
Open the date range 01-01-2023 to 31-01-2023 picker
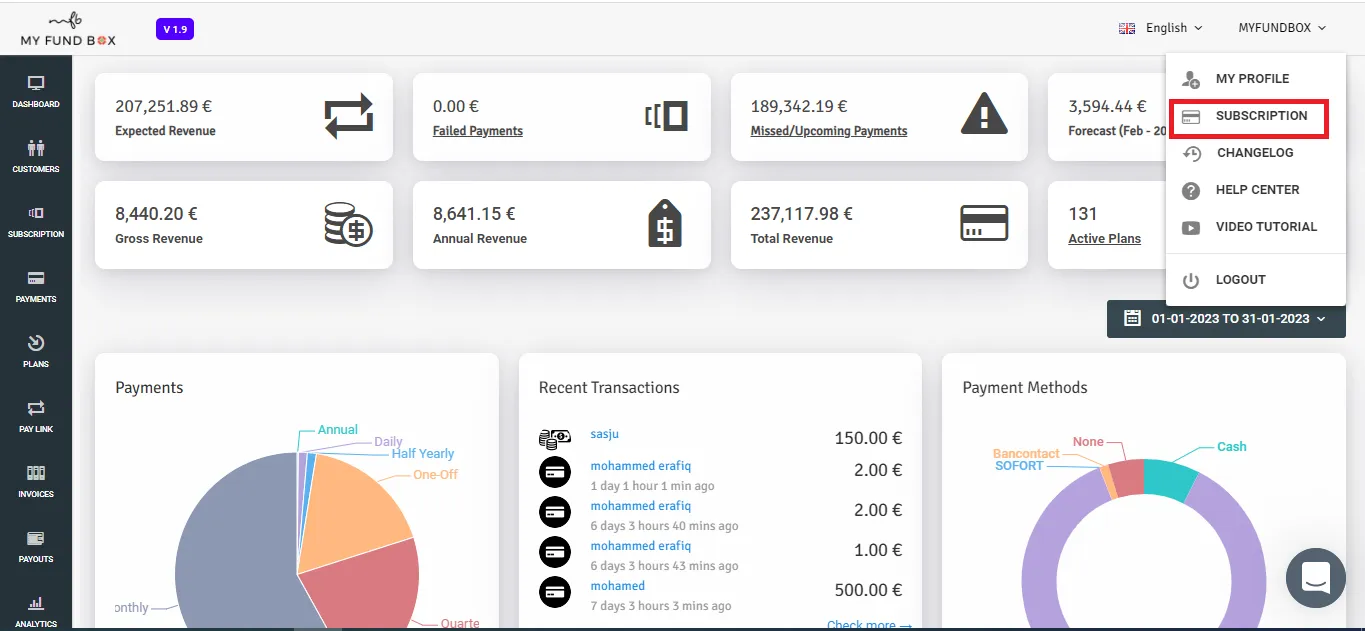coord(1226,319)
